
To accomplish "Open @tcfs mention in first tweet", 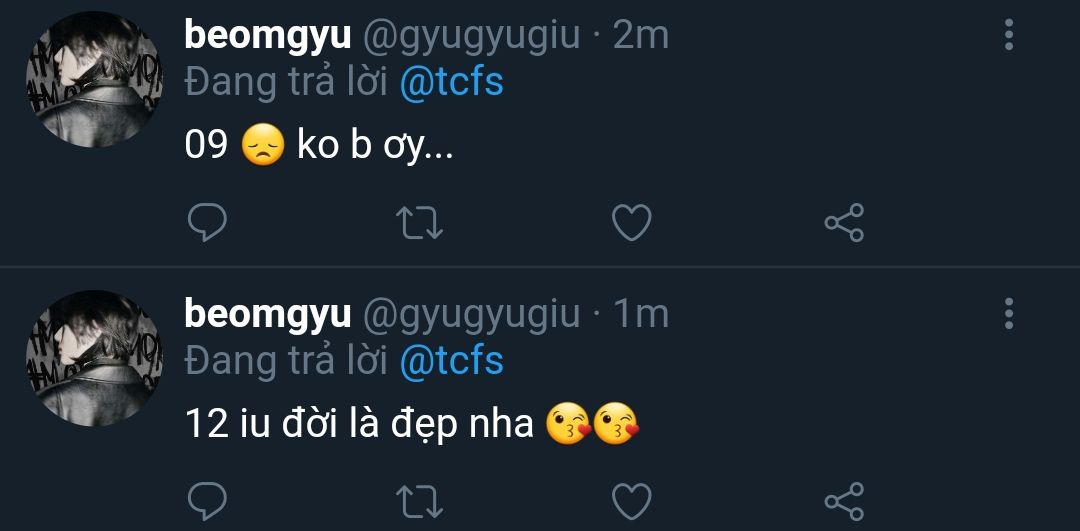I will (x=451, y=82).
